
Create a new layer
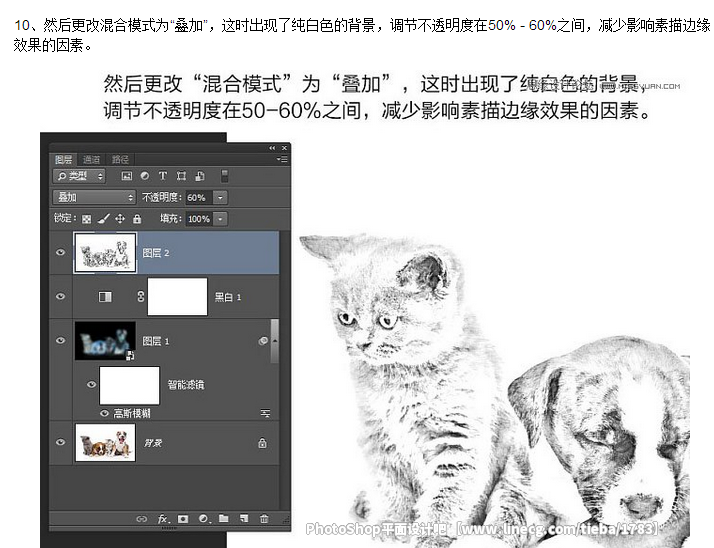coord(244,518)
